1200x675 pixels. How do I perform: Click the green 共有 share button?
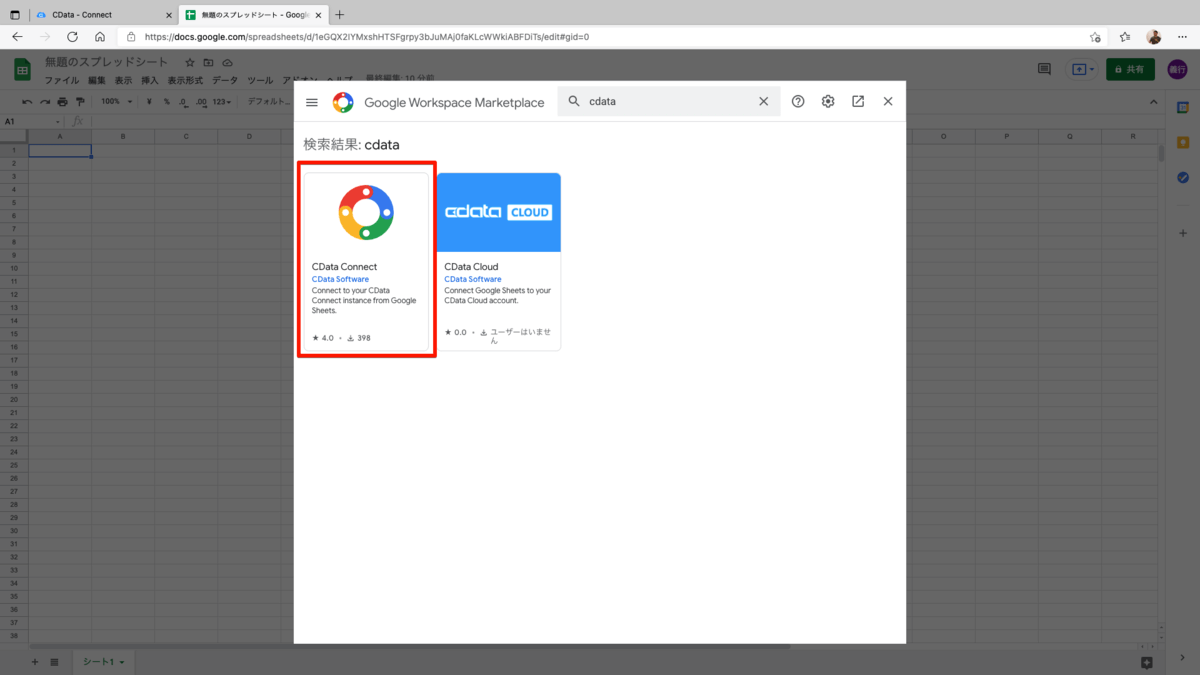click(1130, 69)
